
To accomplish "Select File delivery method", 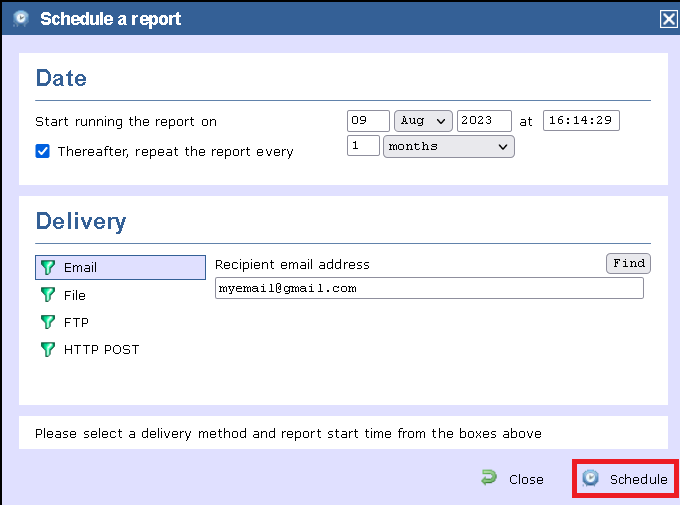I will [75, 295].
